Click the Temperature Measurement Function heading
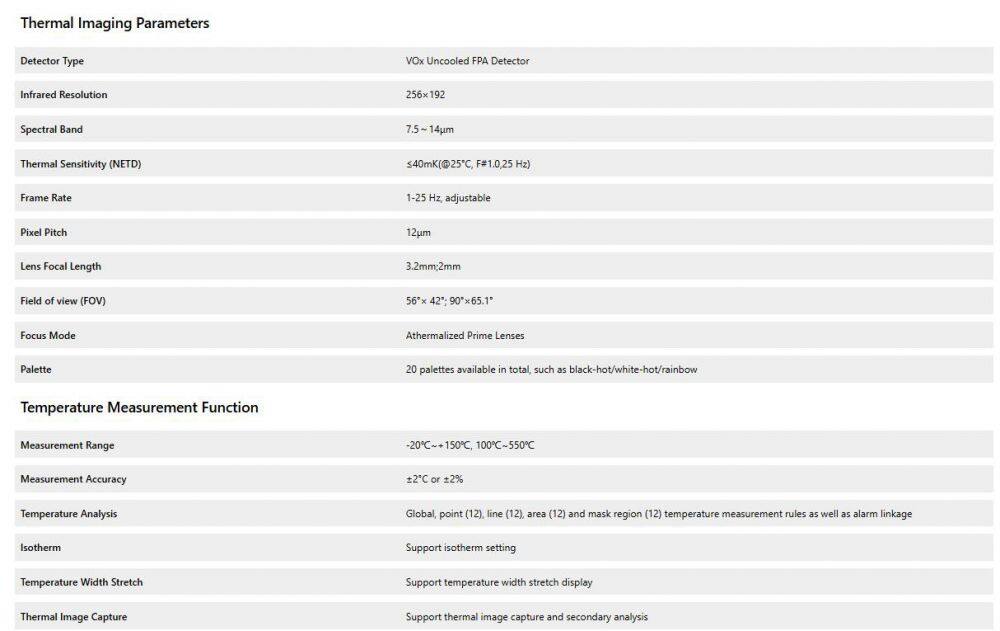The image size is (1000, 631). point(139,407)
